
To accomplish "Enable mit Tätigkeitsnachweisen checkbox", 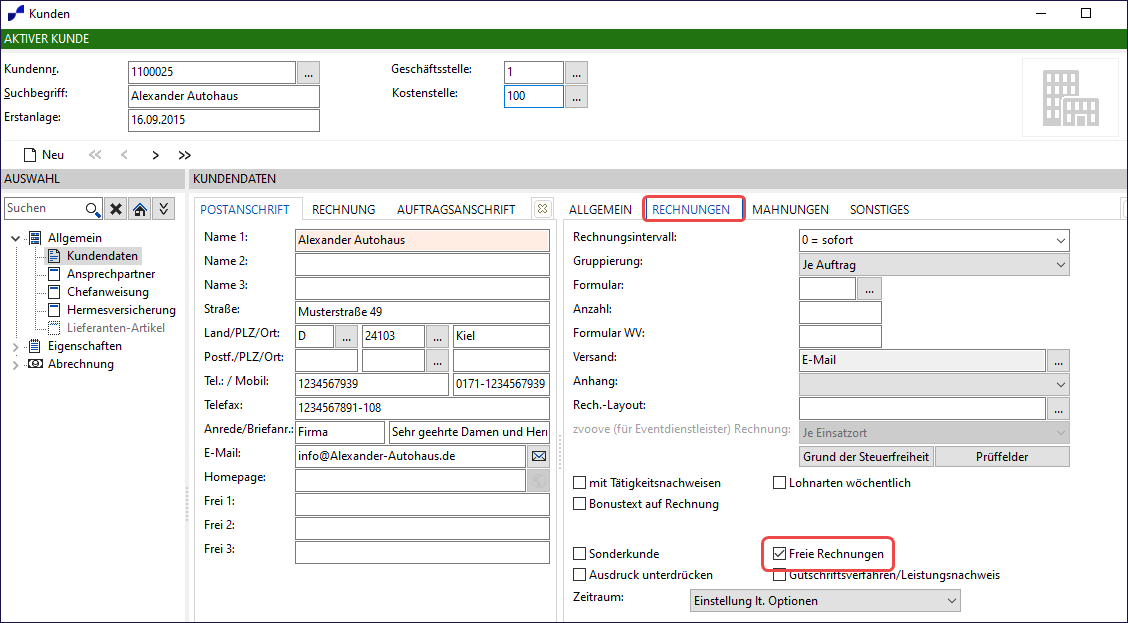I will [x=579, y=483].
